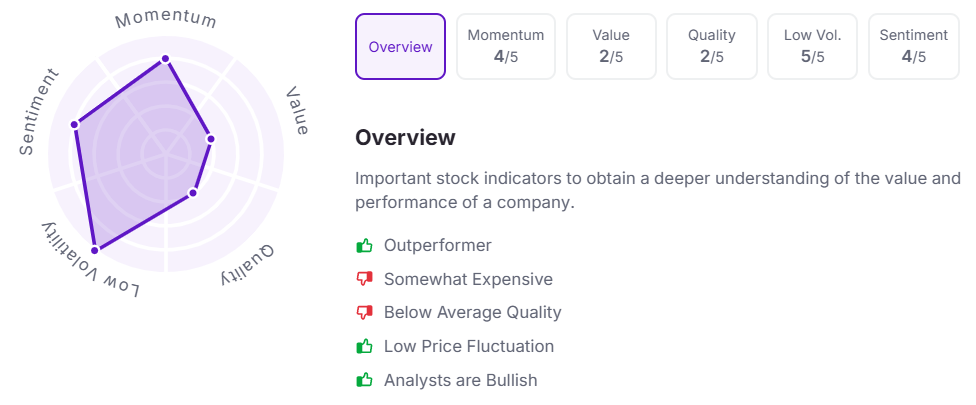The height and width of the screenshot is (405, 976).
Task: Select the Low Vol. 5/5 tab
Action: coord(812,47)
